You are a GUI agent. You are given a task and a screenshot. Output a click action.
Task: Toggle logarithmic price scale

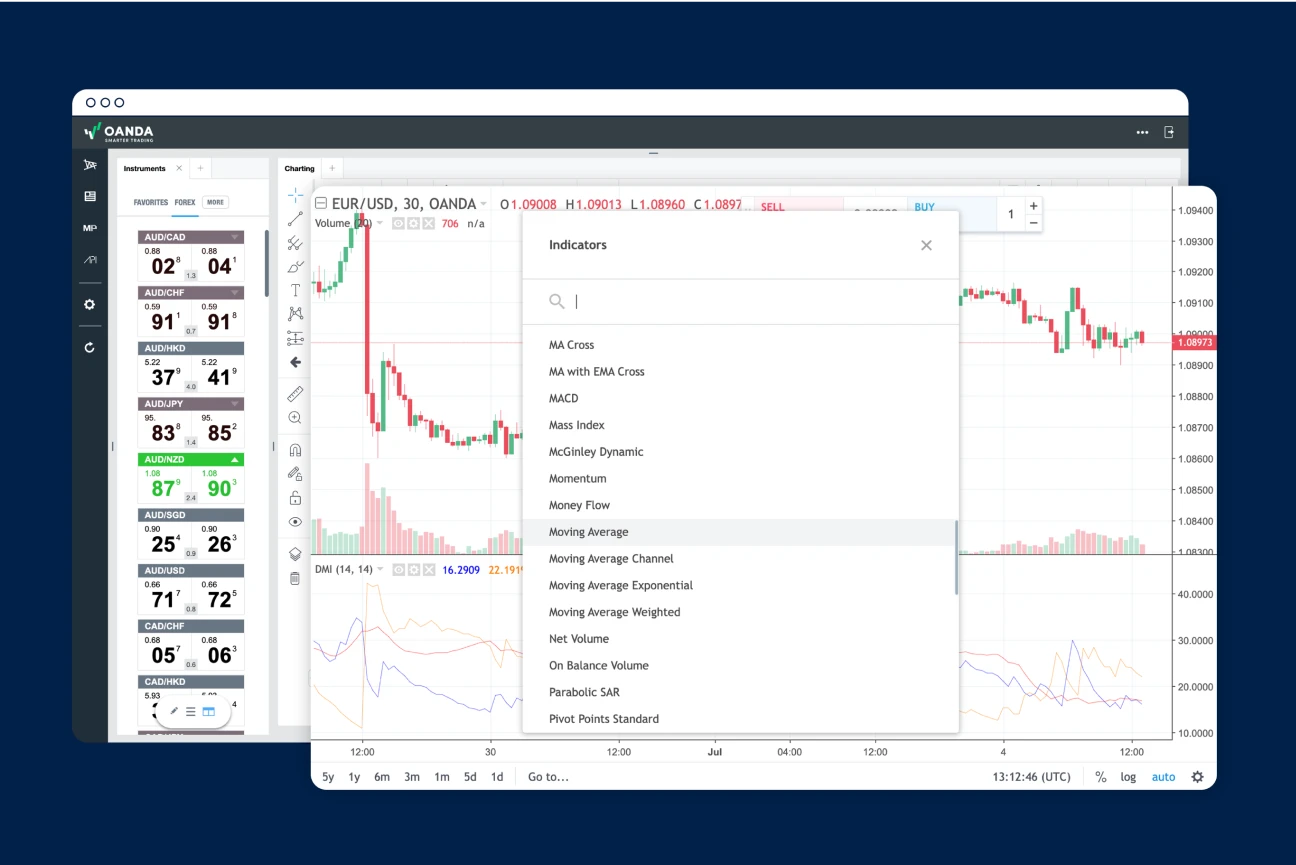pos(1128,776)
